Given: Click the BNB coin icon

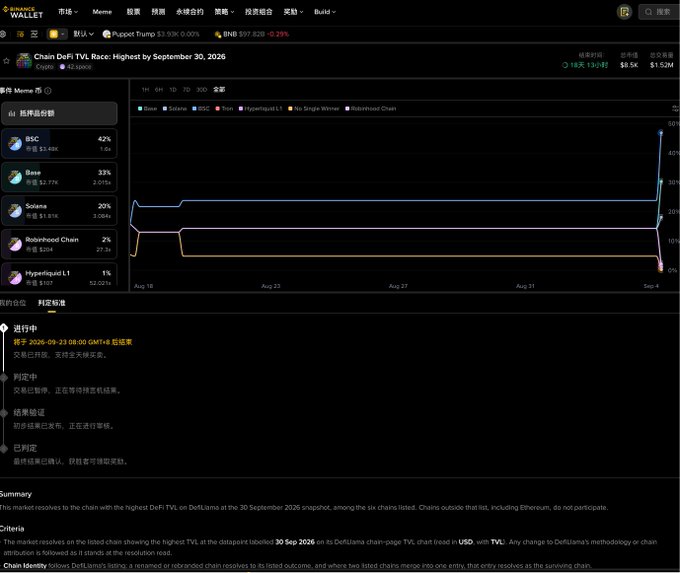Looking at the screenshot, I should pyautogui.click(x=218, y=34).
